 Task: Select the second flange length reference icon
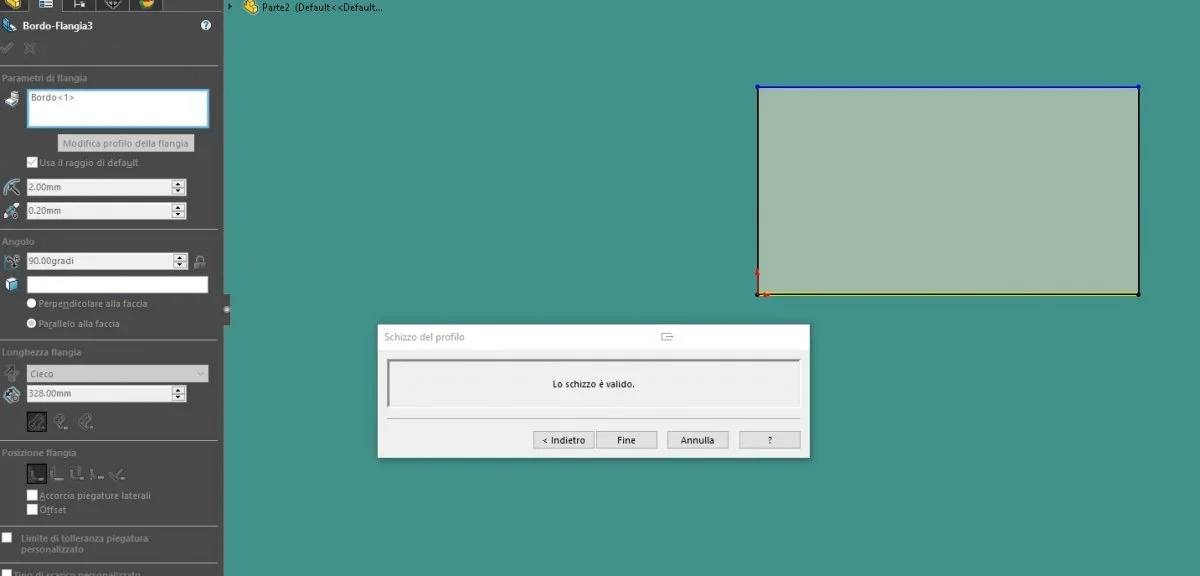61,421
